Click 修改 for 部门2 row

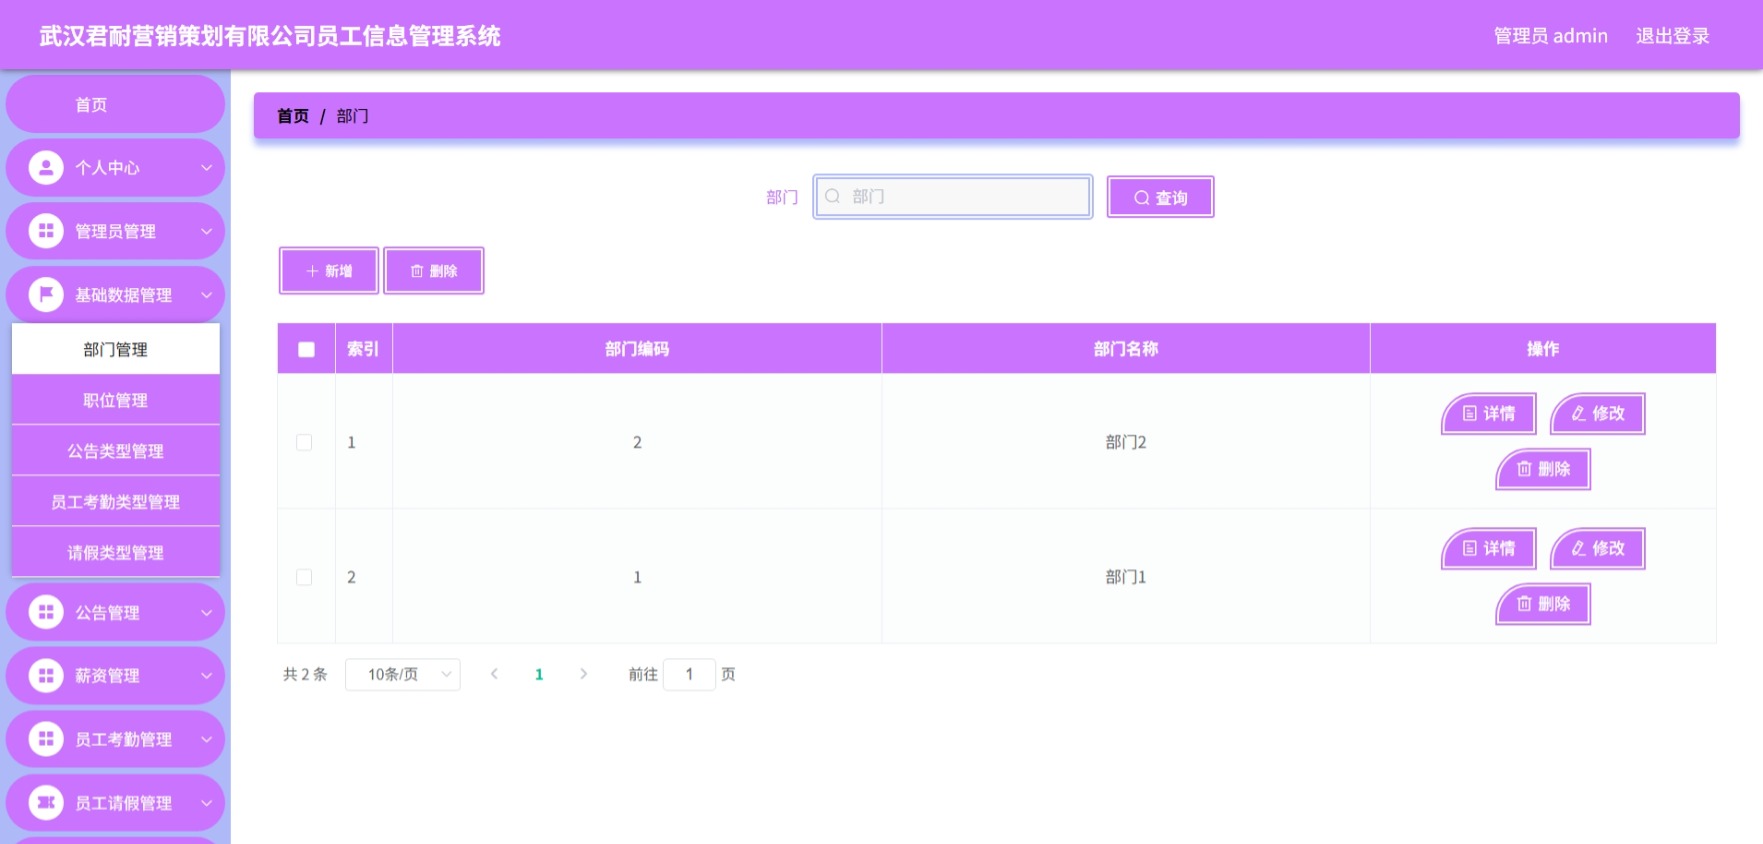(x=1598, y=413)
